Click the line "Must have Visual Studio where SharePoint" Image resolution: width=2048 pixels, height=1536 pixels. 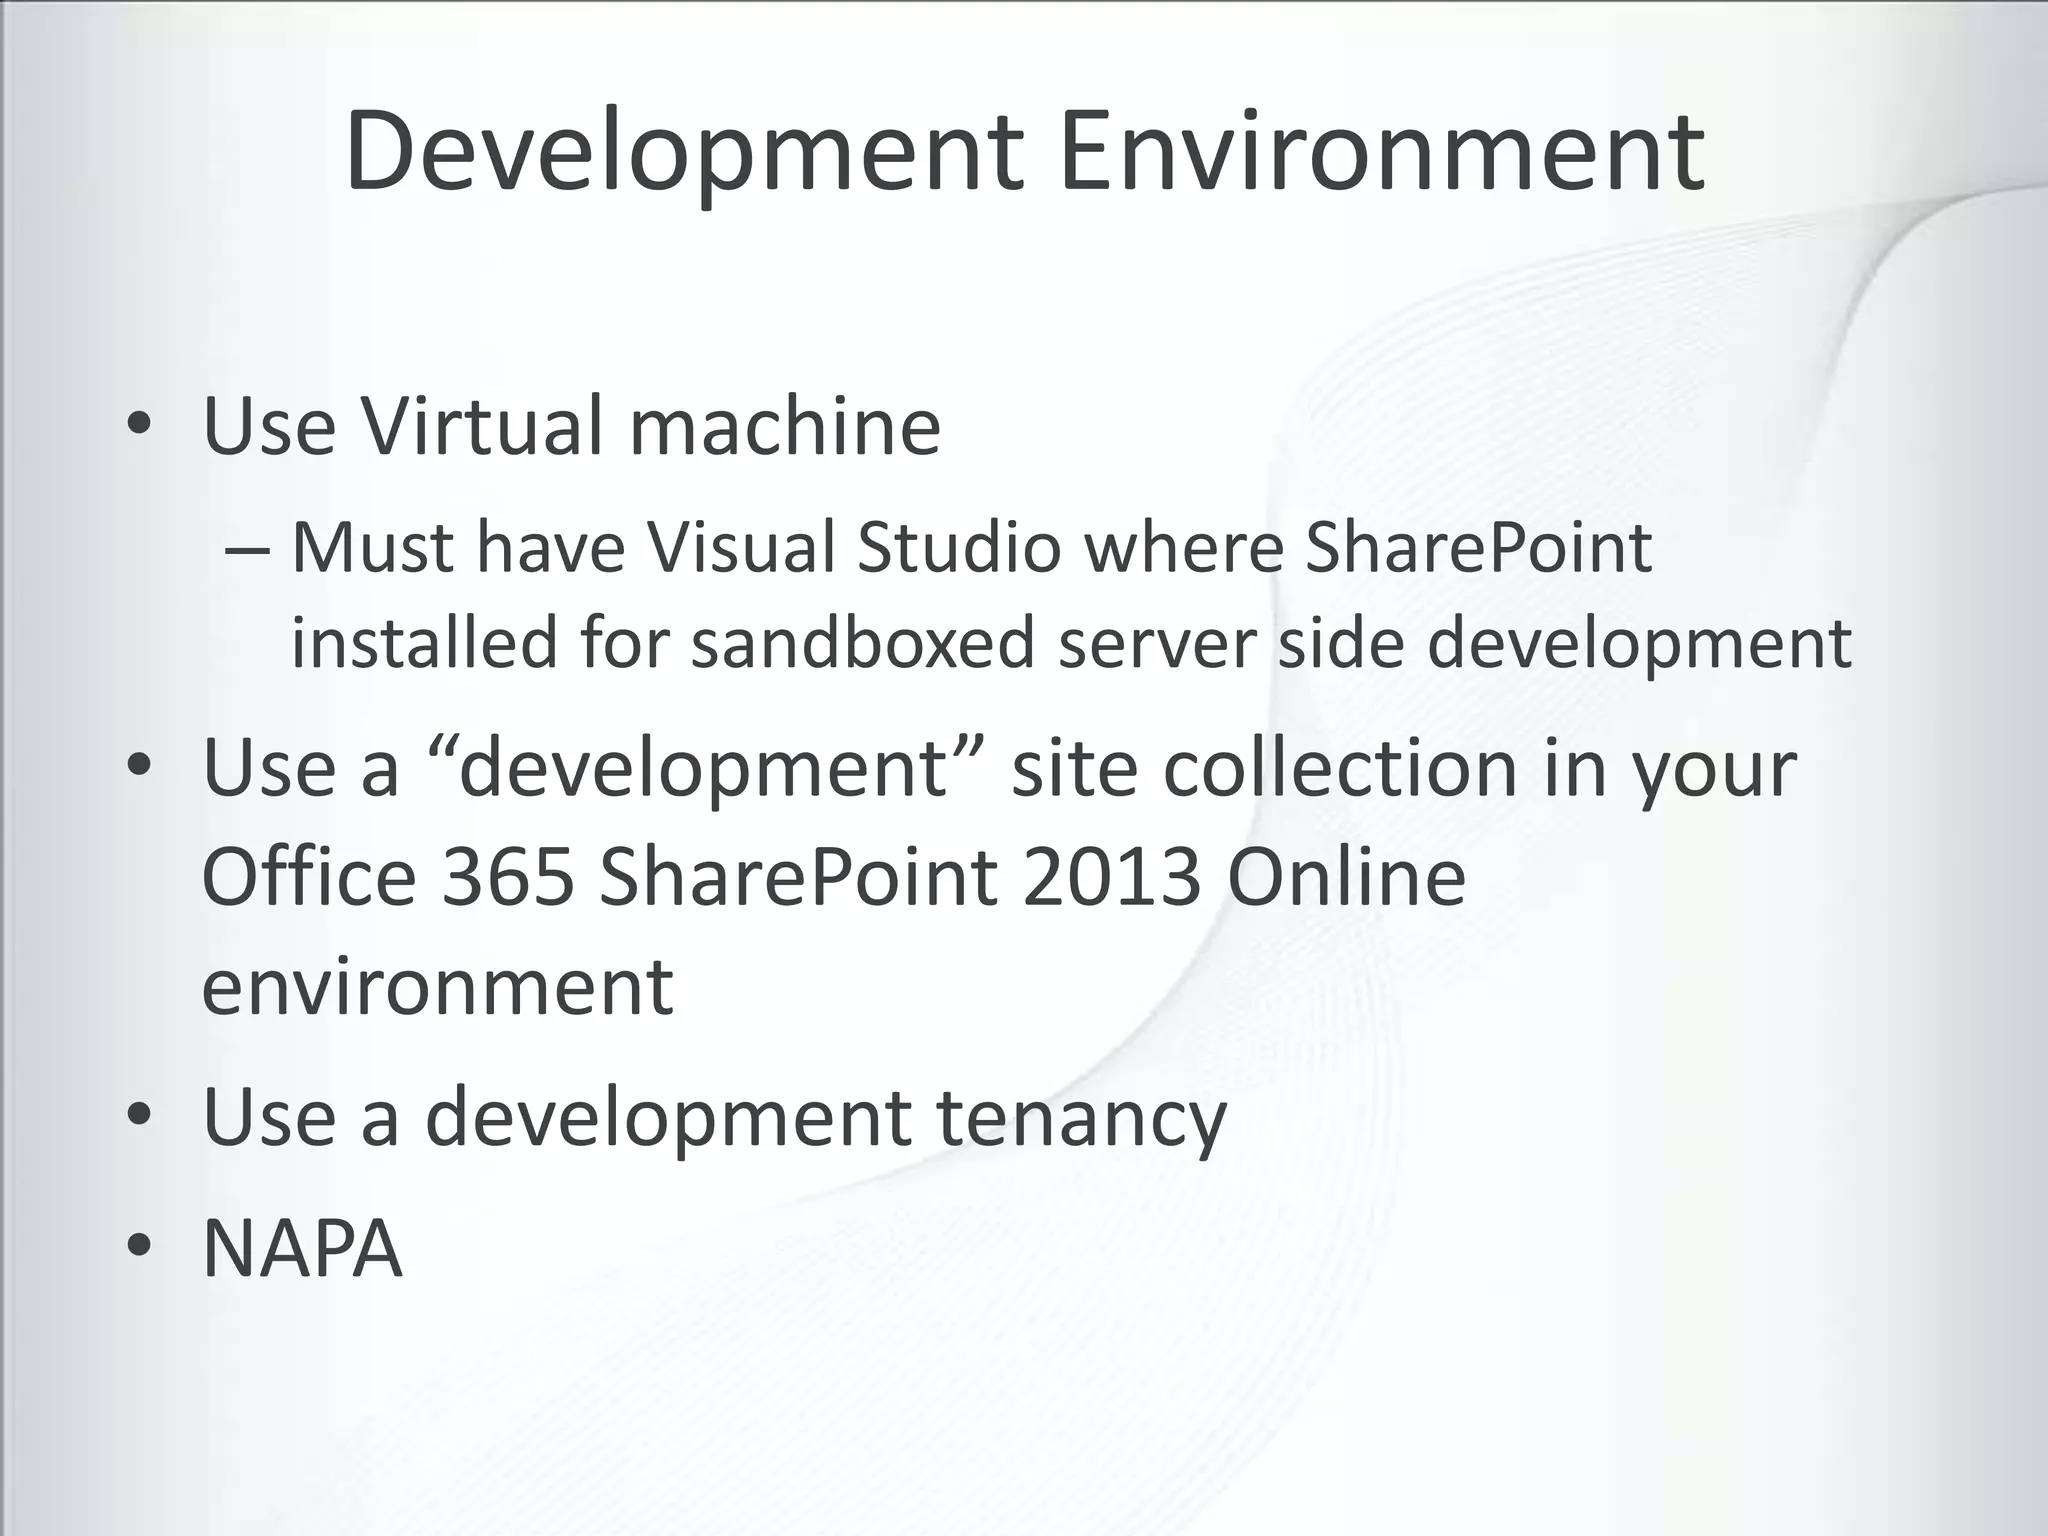[971, 548]
